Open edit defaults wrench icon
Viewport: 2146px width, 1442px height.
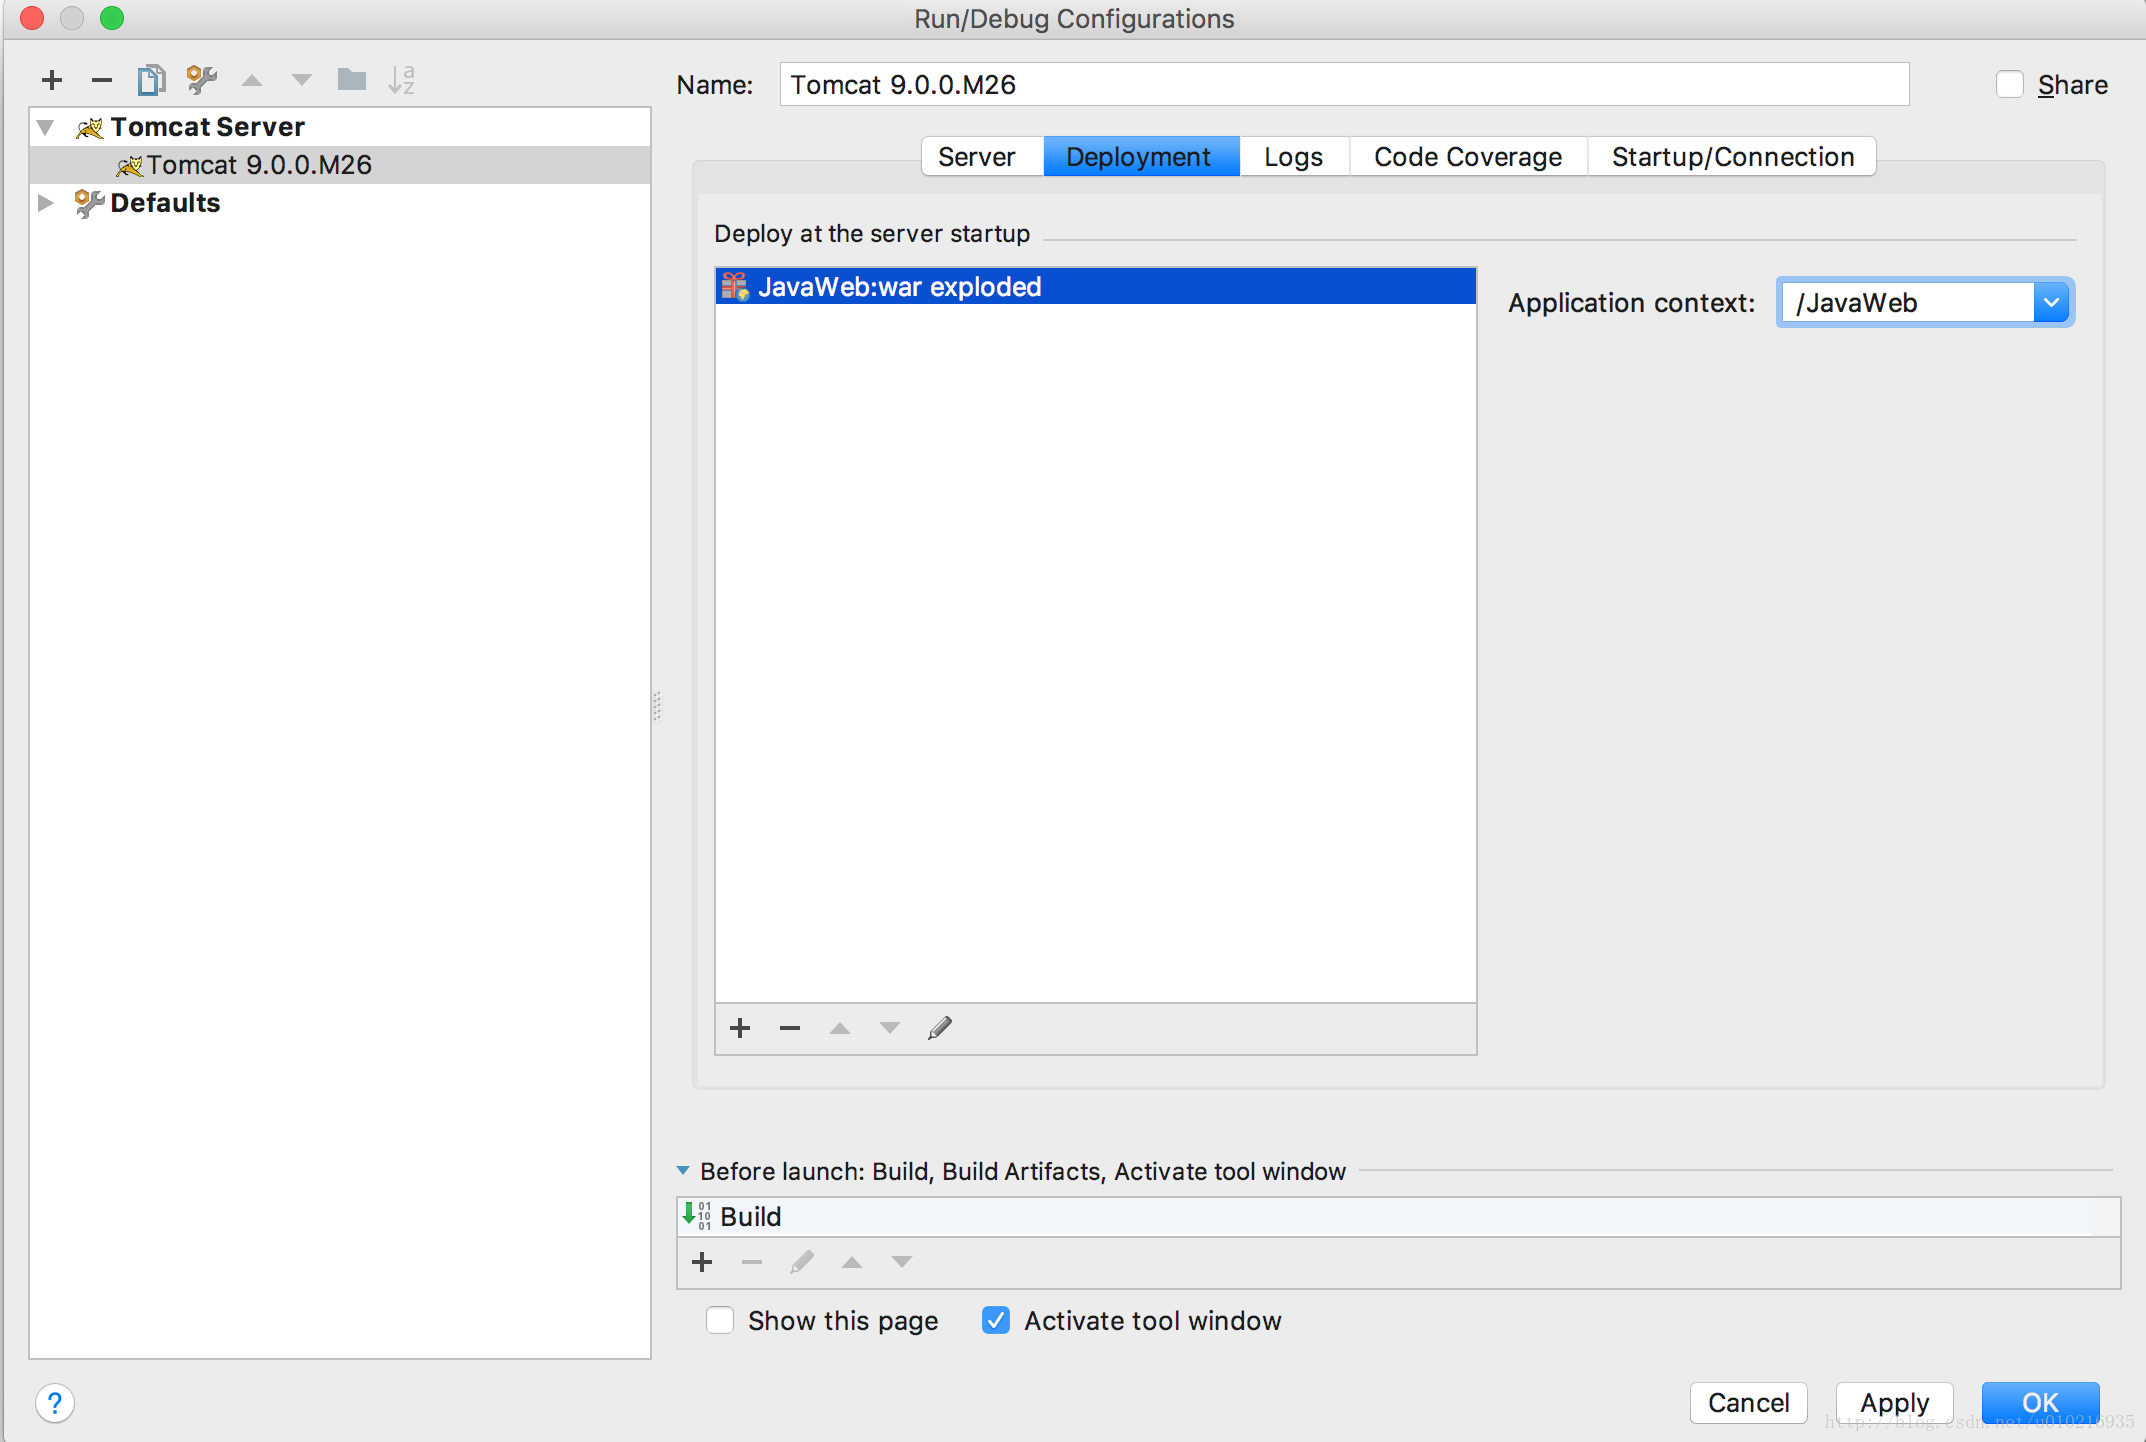(201, 80)
